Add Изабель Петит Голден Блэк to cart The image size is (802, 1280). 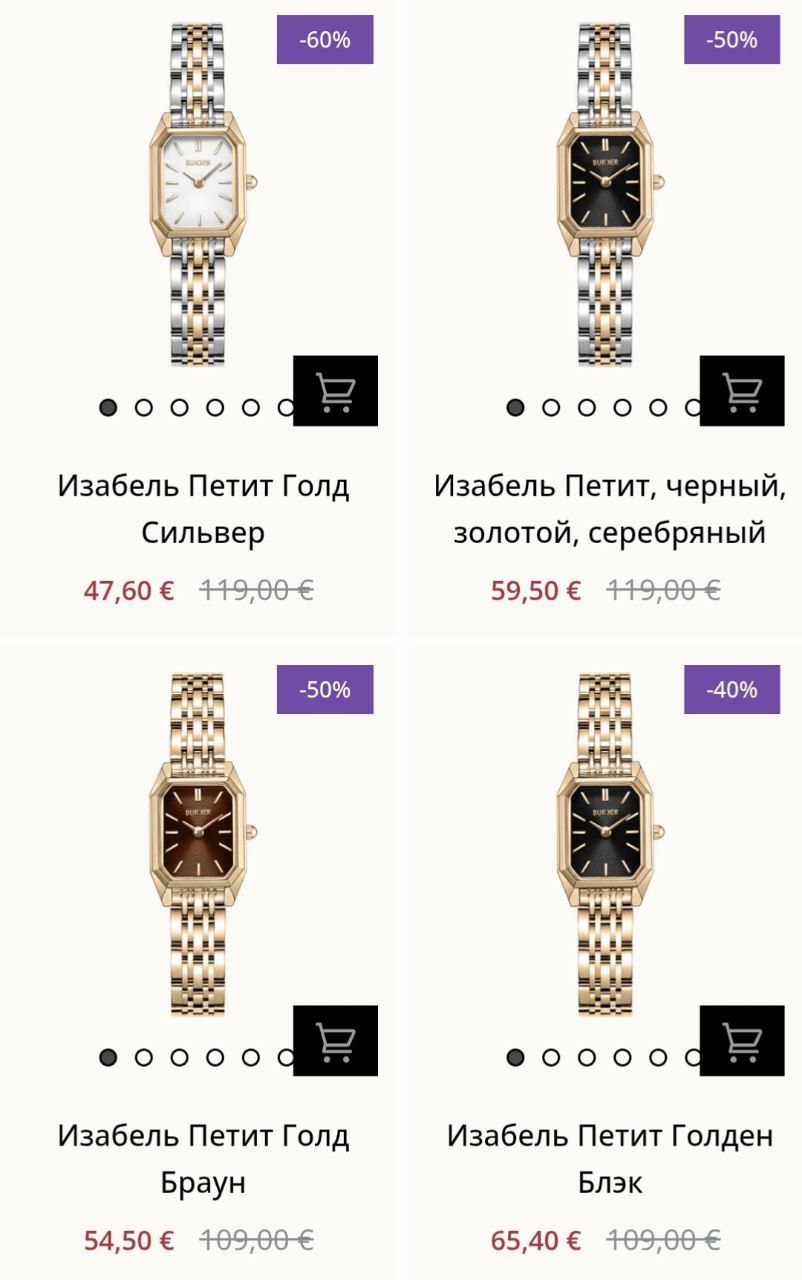coord(742,1041)
